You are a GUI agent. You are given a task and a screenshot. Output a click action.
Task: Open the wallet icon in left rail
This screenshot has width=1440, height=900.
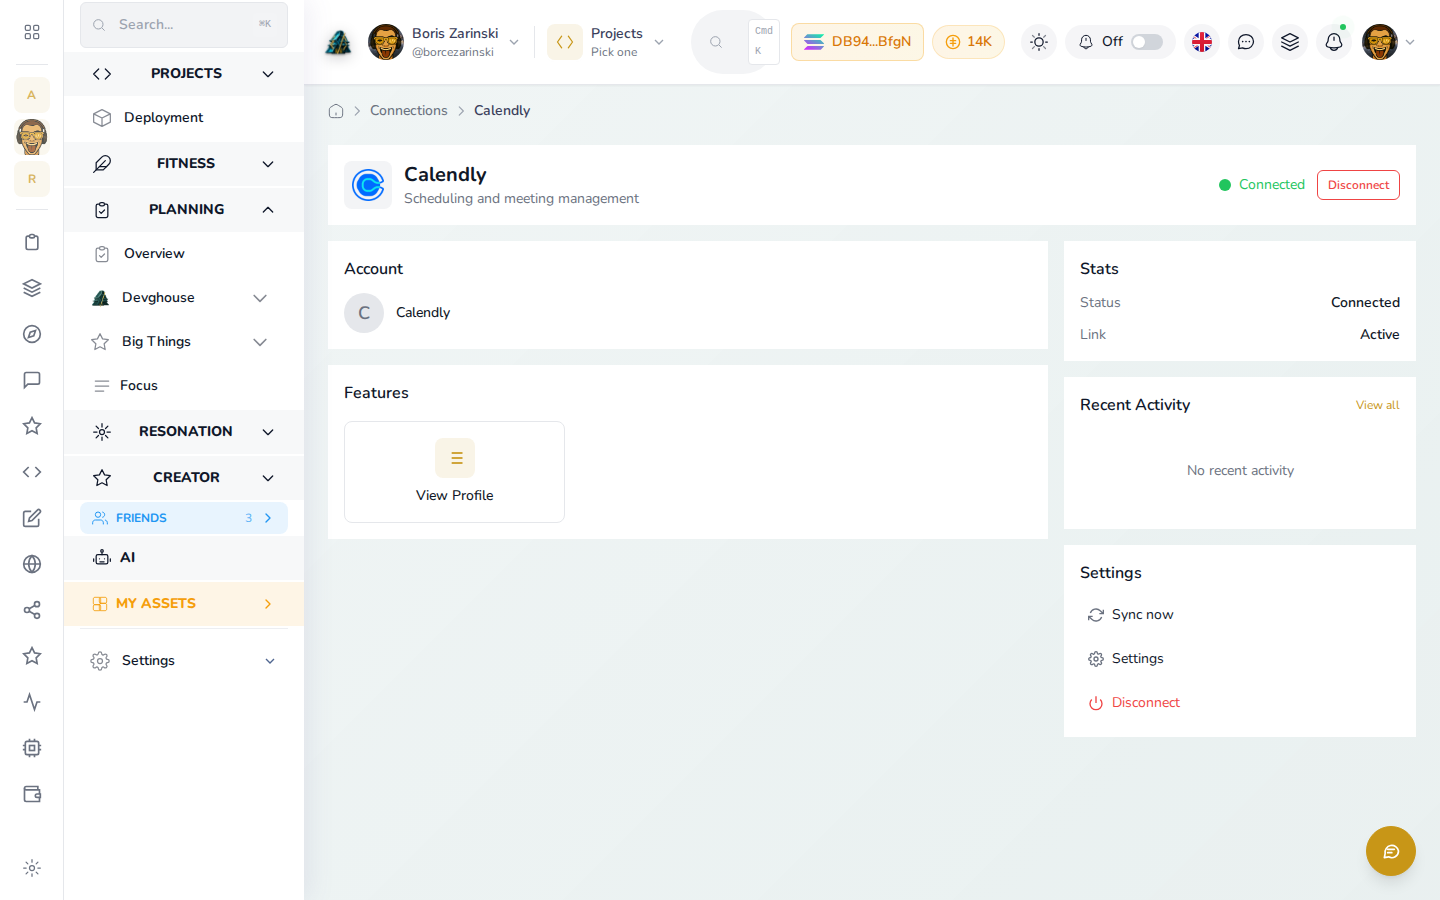(32, 794)
